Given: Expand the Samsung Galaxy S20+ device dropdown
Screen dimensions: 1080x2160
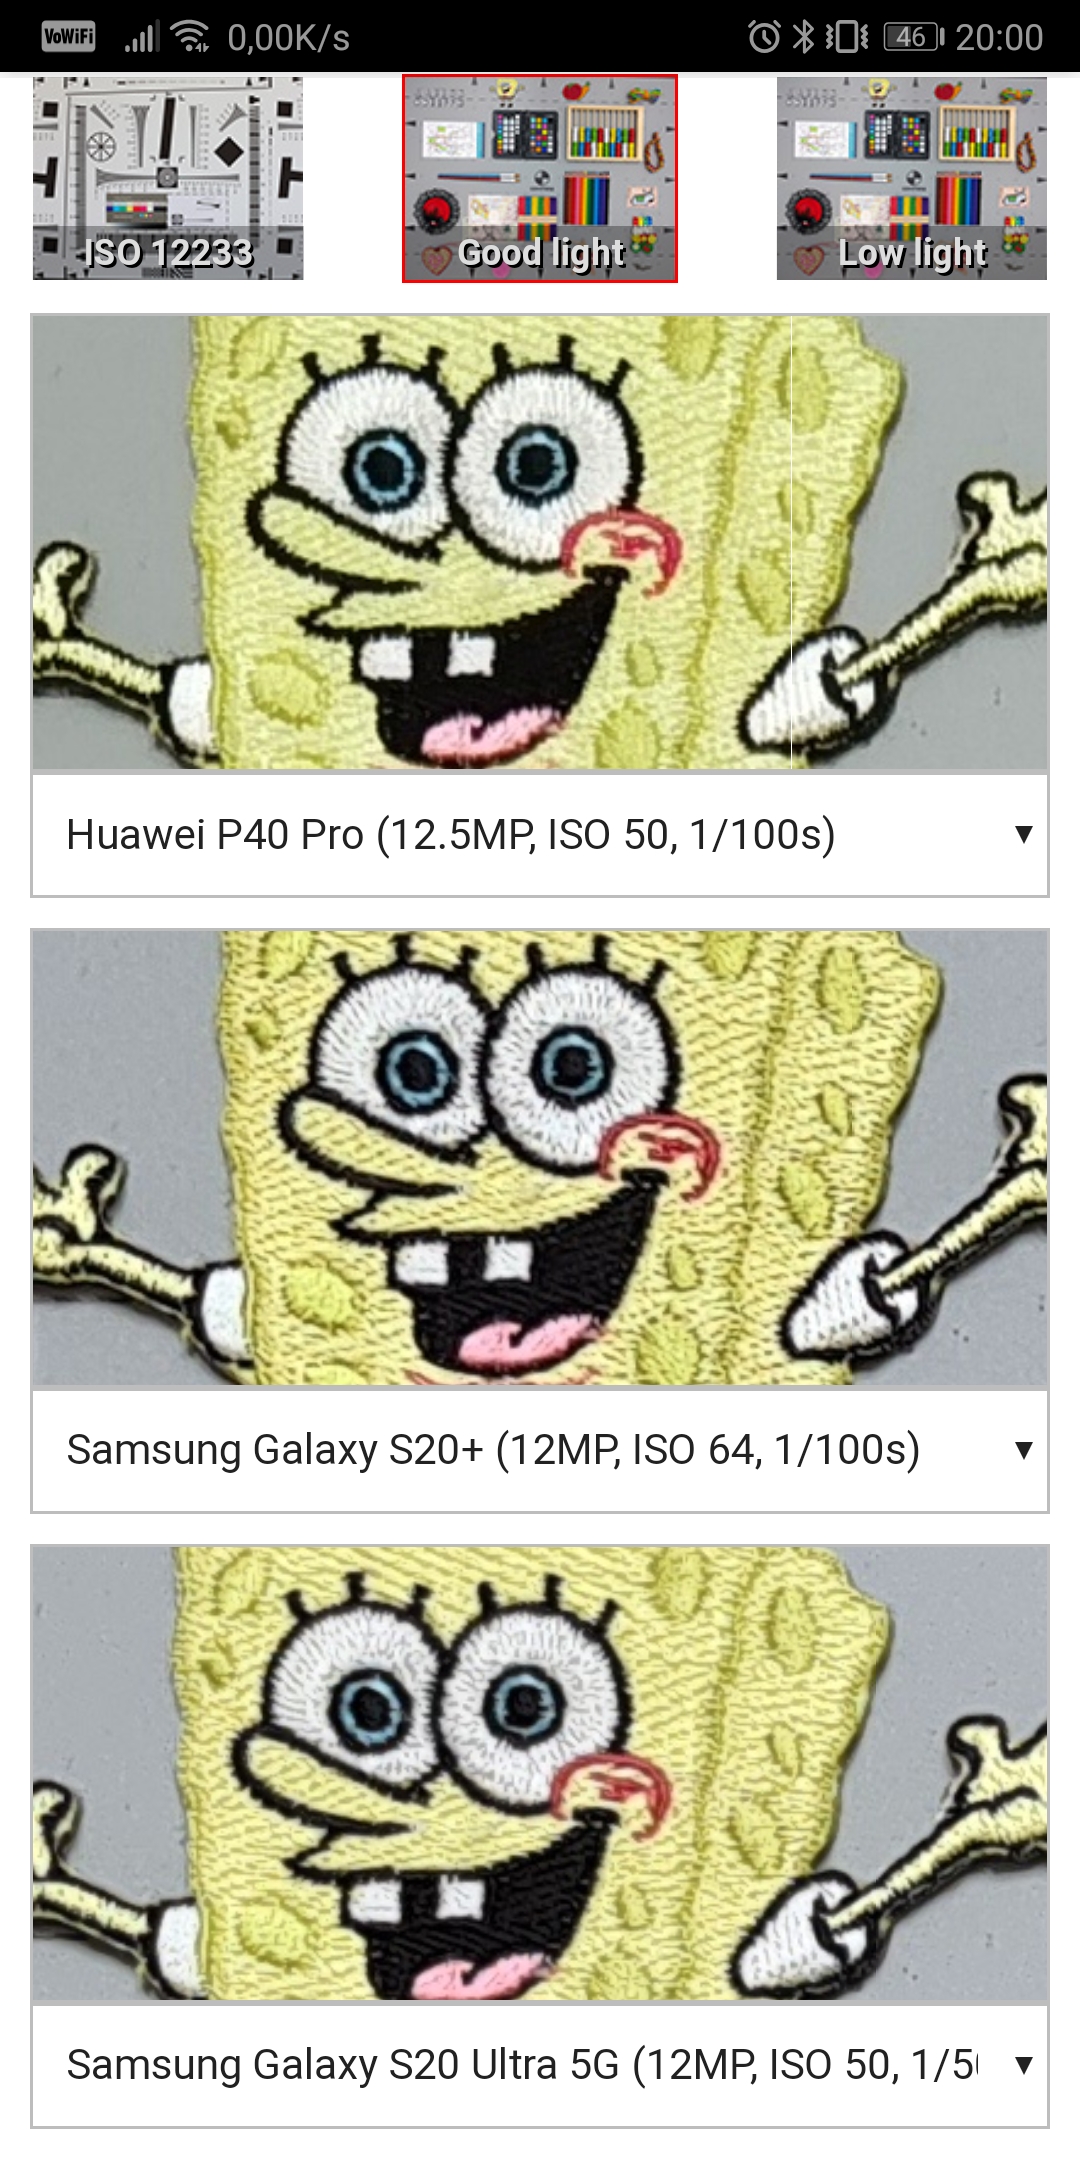Looking at the screenshot, I should 540,1450.
